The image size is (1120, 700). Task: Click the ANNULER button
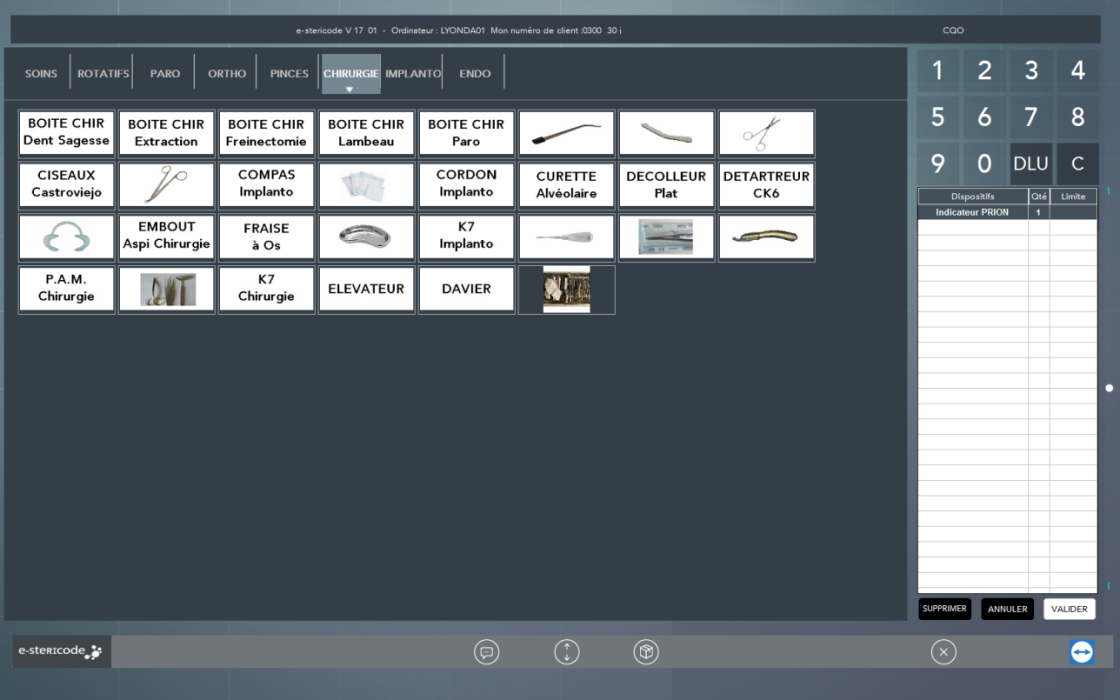coord(1007,609)
